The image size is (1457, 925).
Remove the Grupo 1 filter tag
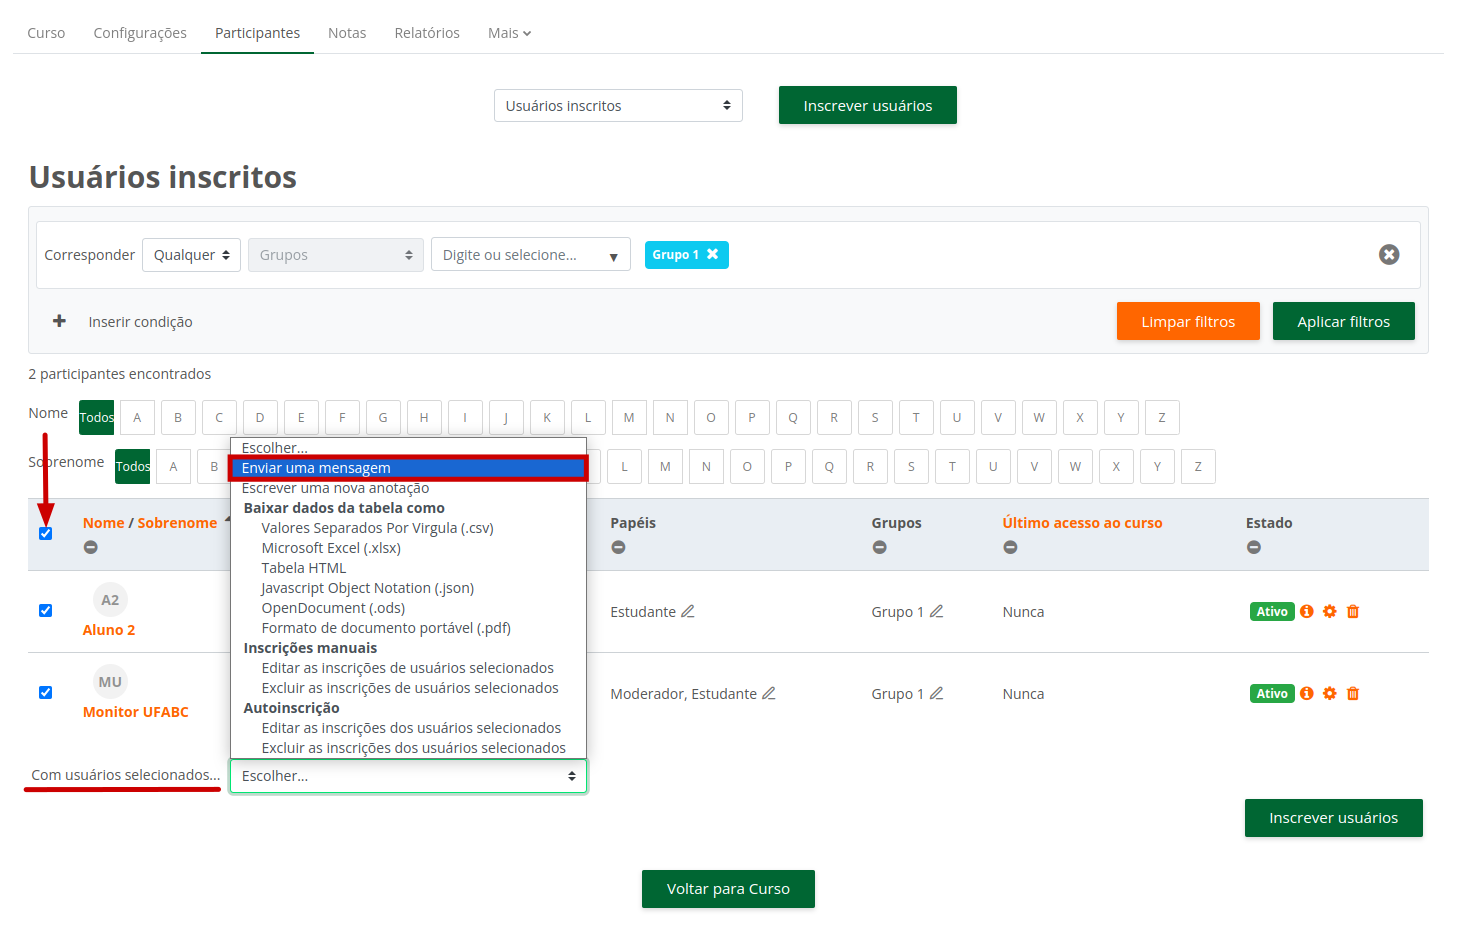713,255
